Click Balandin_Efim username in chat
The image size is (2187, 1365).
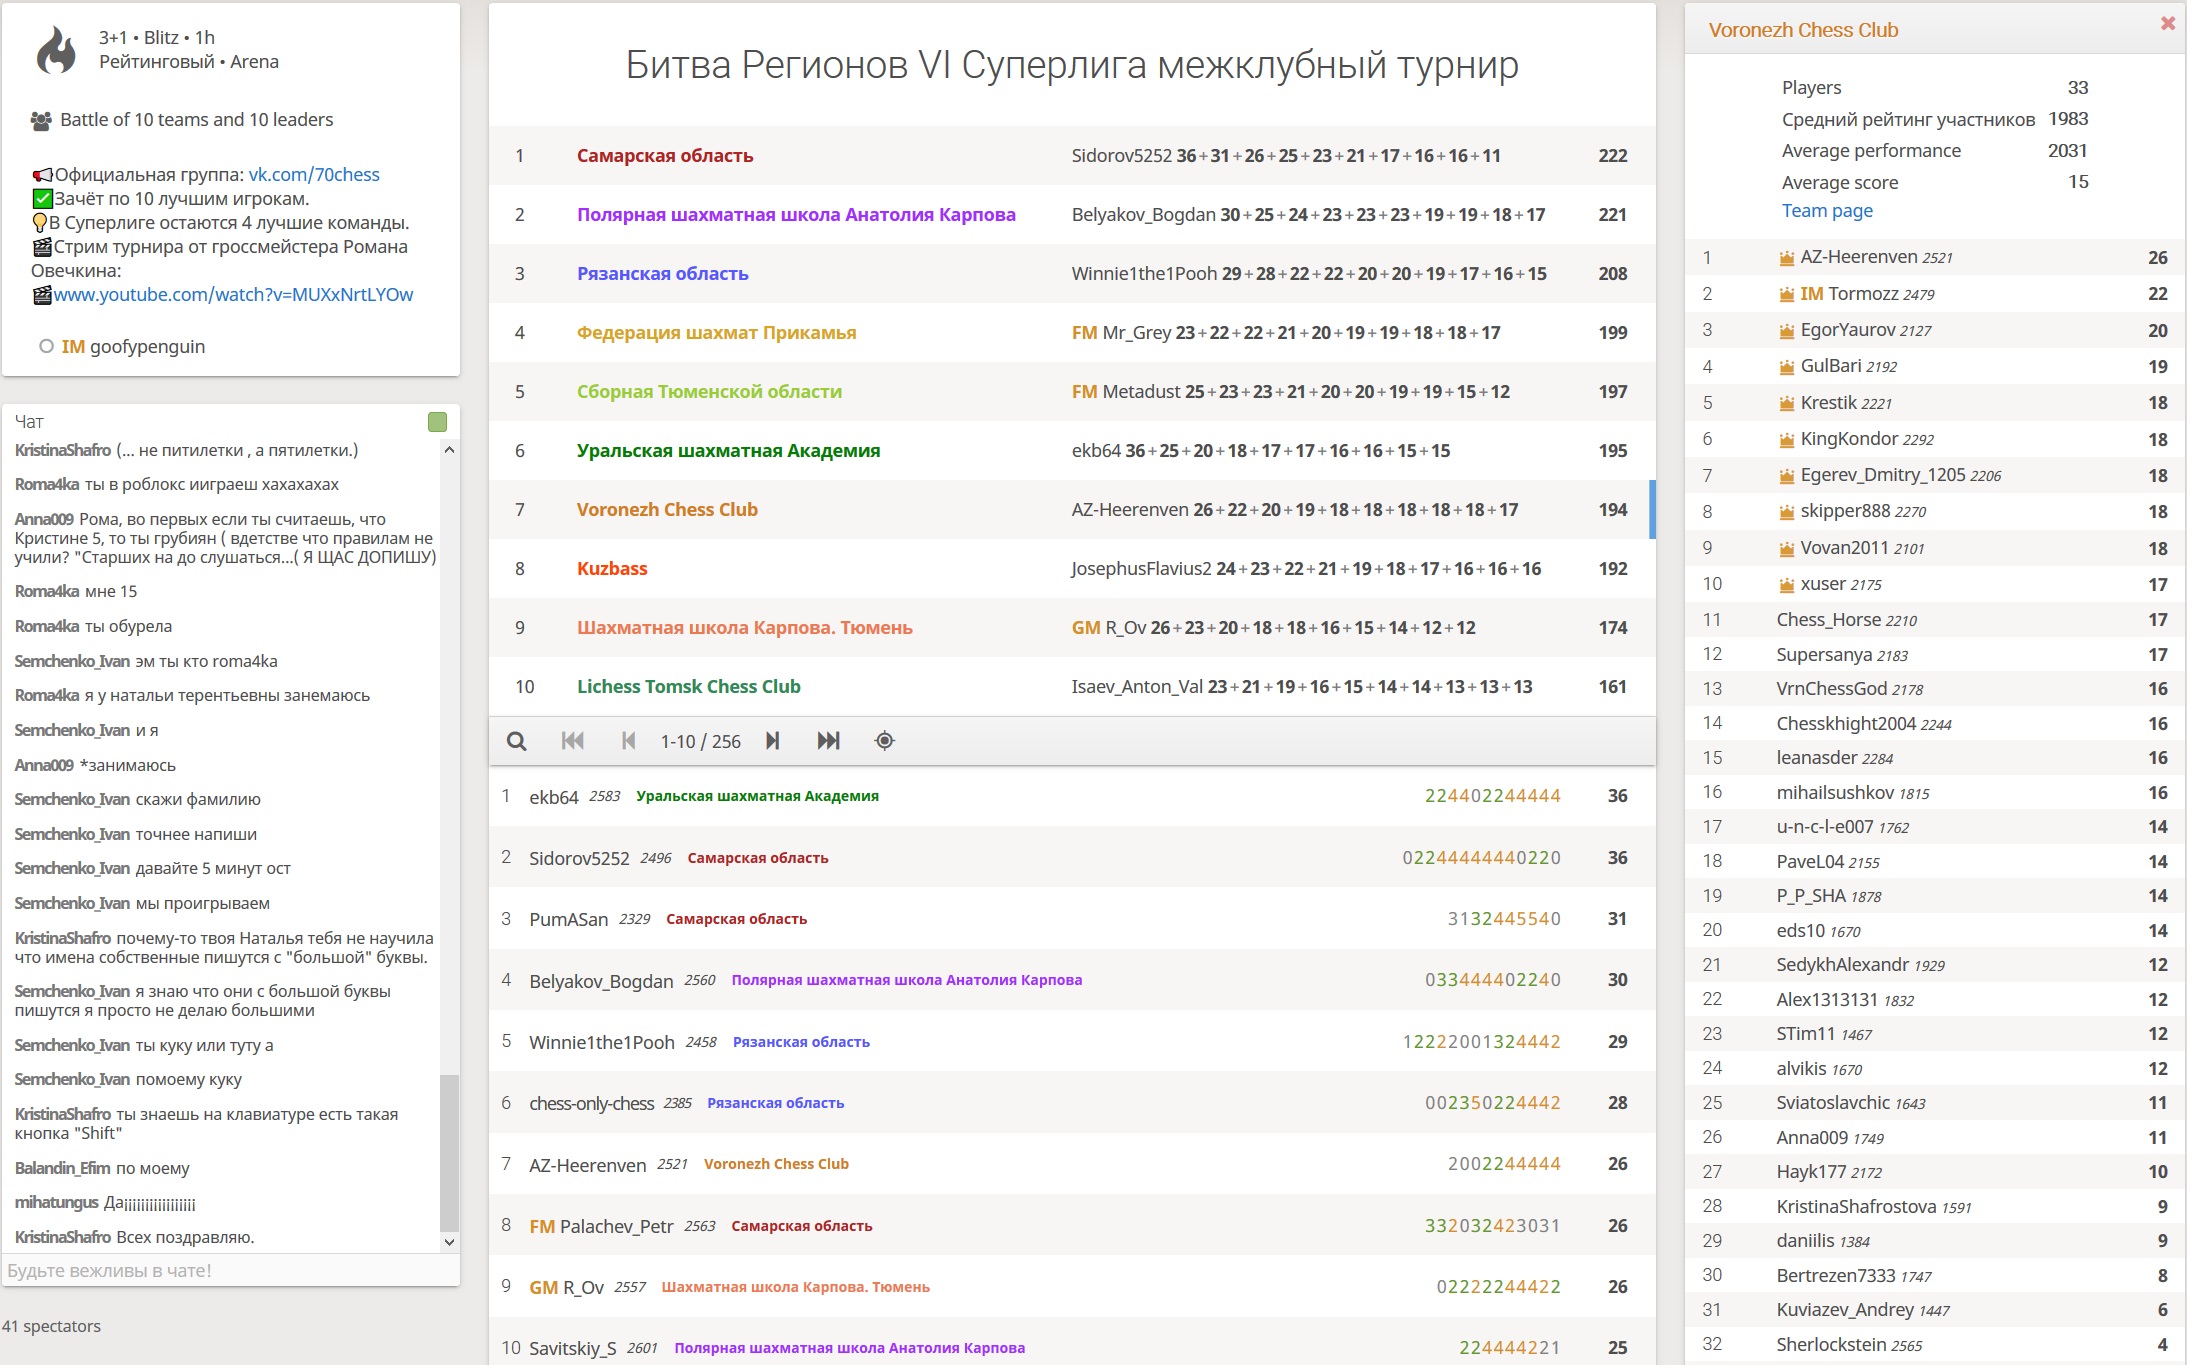pyautogui.click(x=62, y=1168)
